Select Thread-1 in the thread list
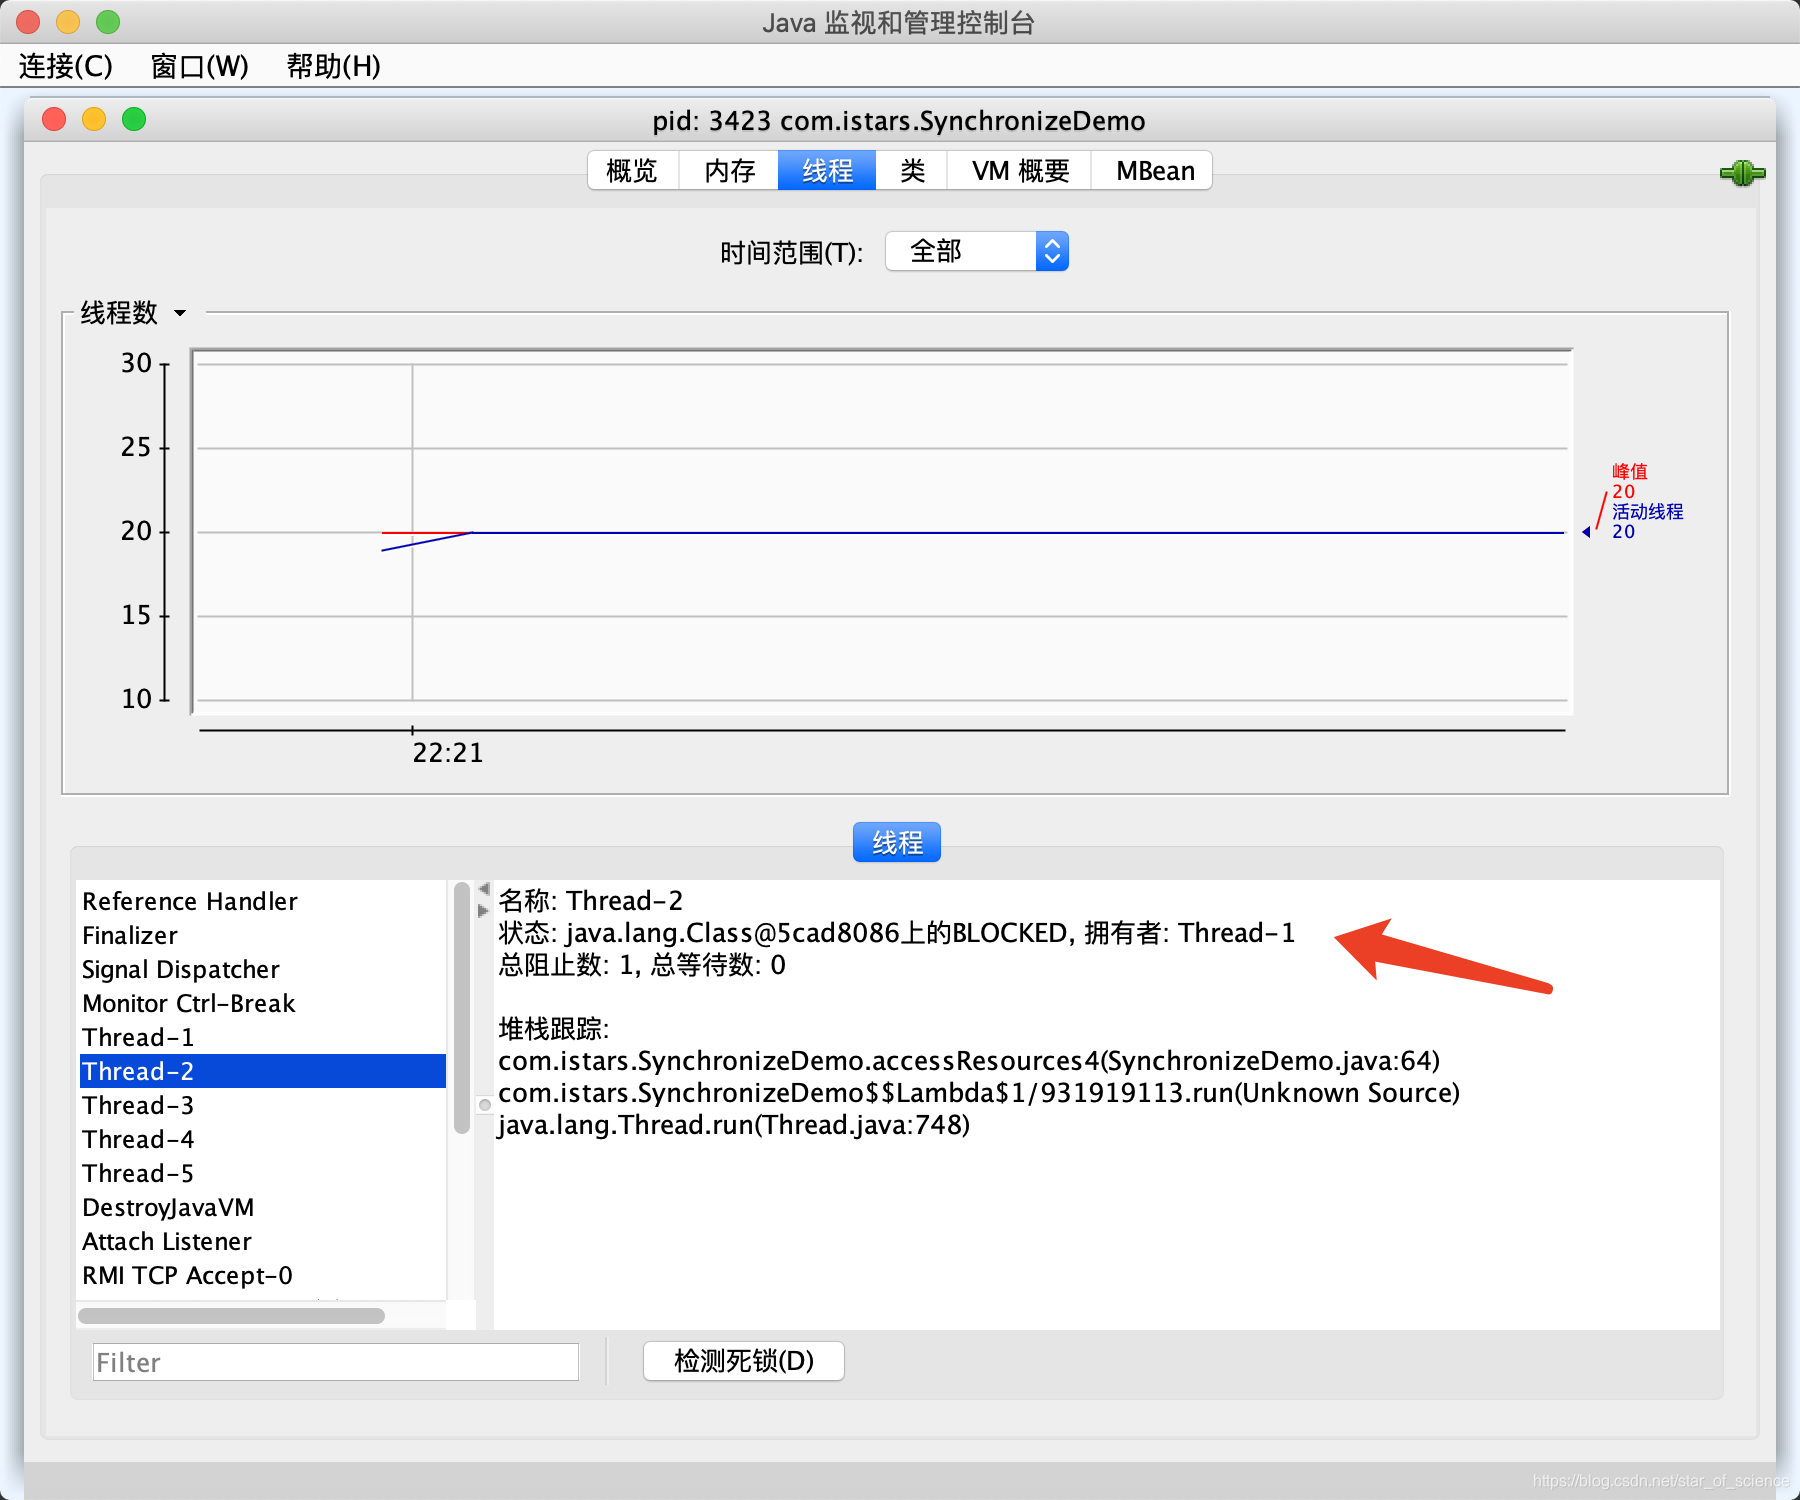The image size is (1800, 1500). (262, 1037)
